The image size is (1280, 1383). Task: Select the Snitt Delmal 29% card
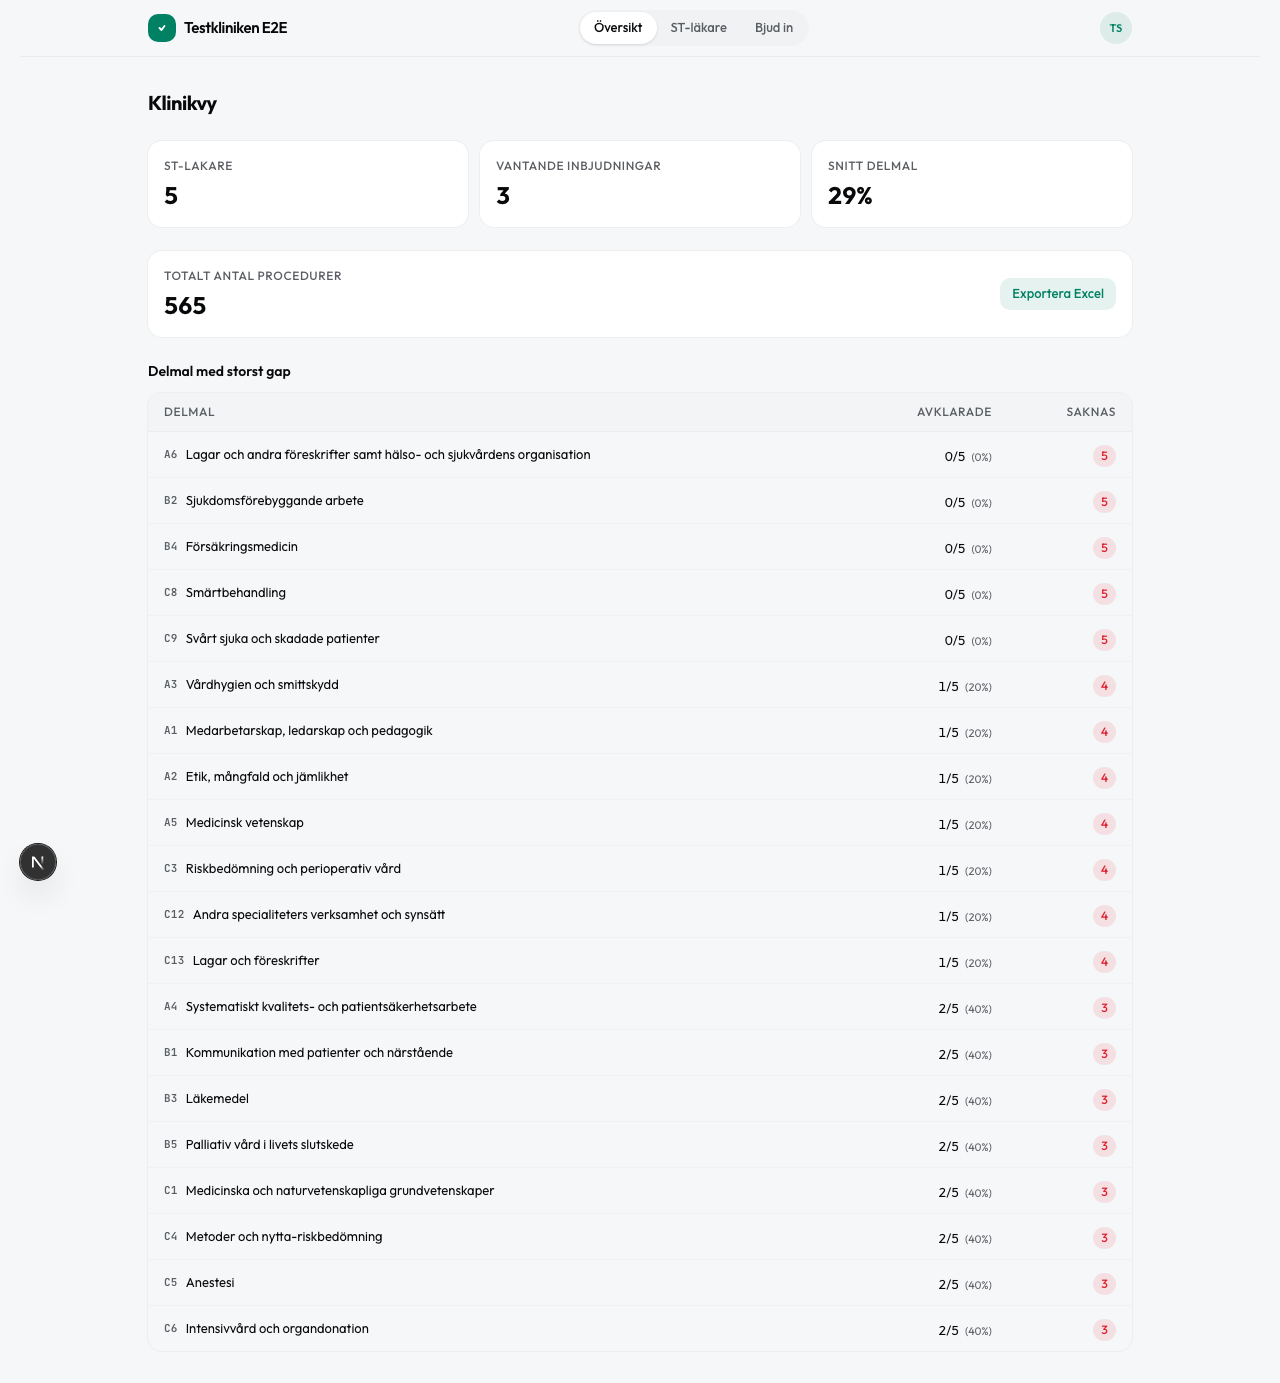(971, 184)
